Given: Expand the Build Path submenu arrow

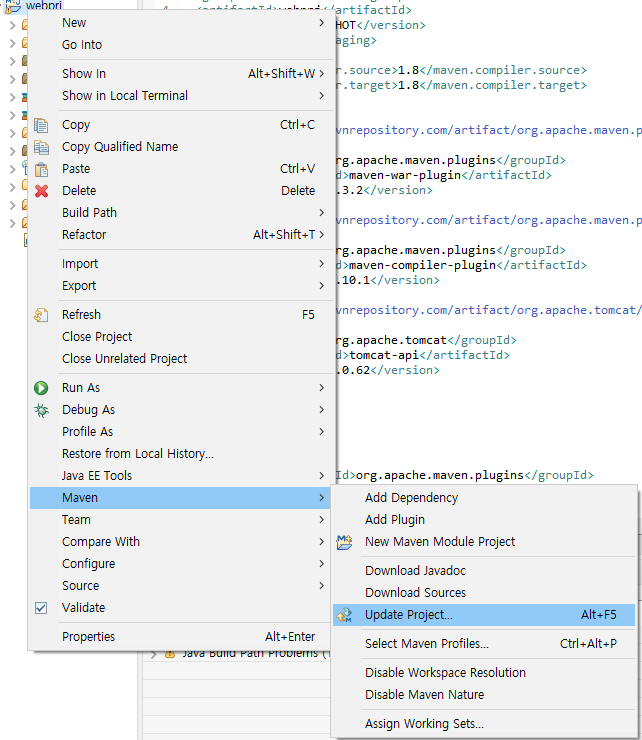Looking at the screenshot, I should [x=321, y=213].
